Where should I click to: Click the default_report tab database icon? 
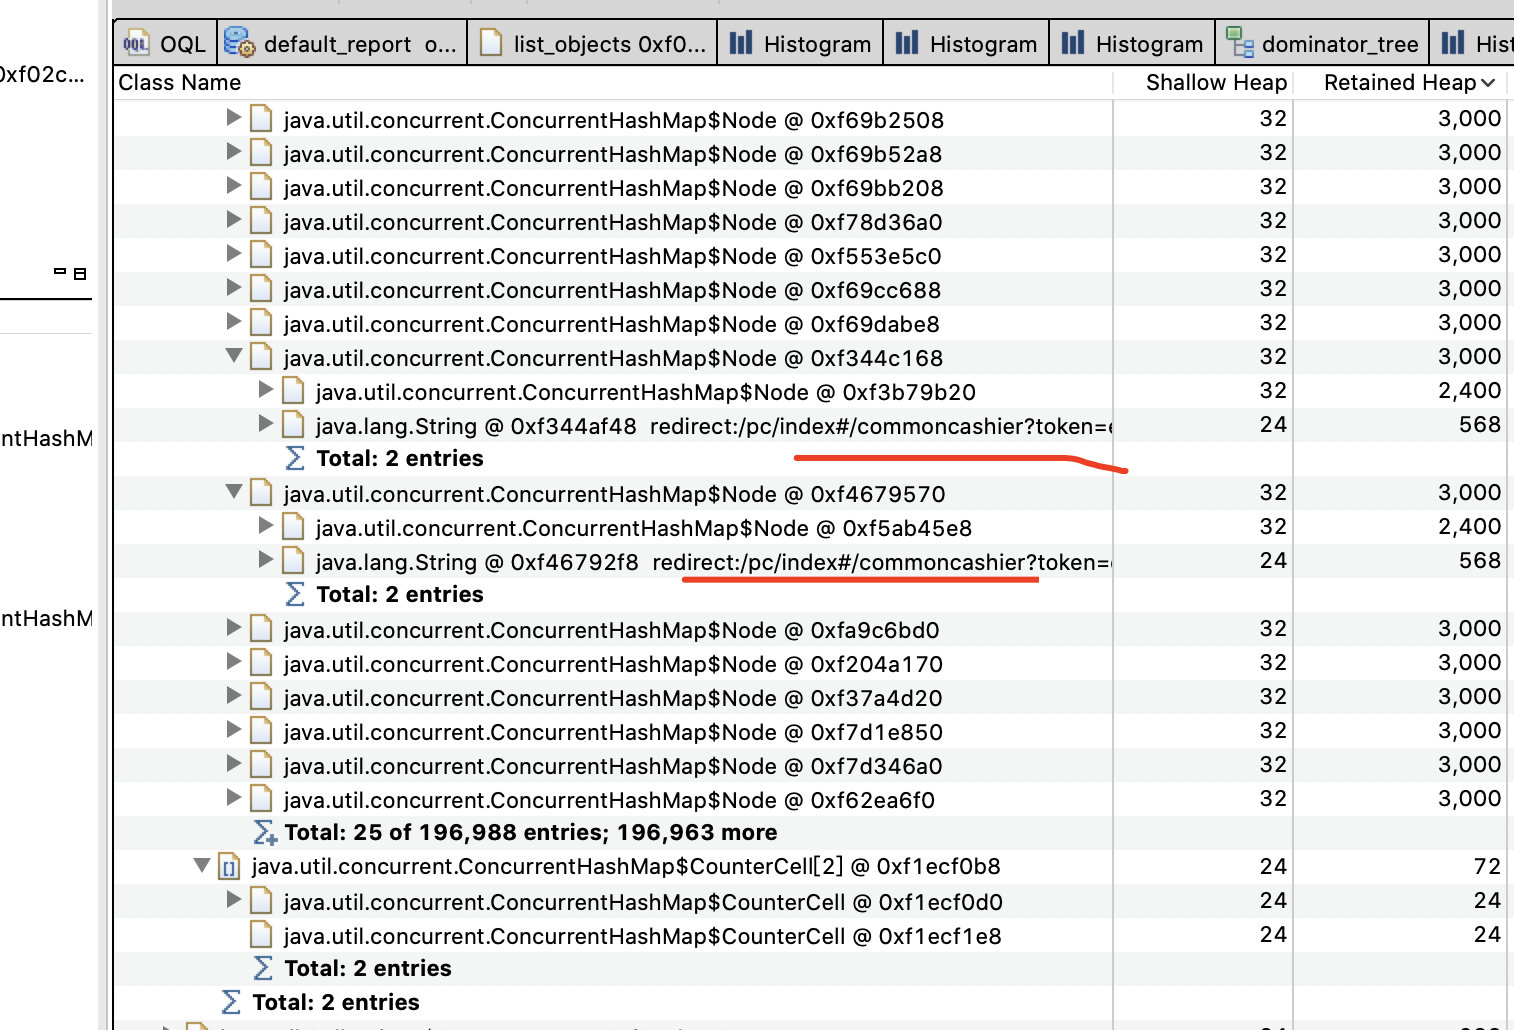[240, 42]
